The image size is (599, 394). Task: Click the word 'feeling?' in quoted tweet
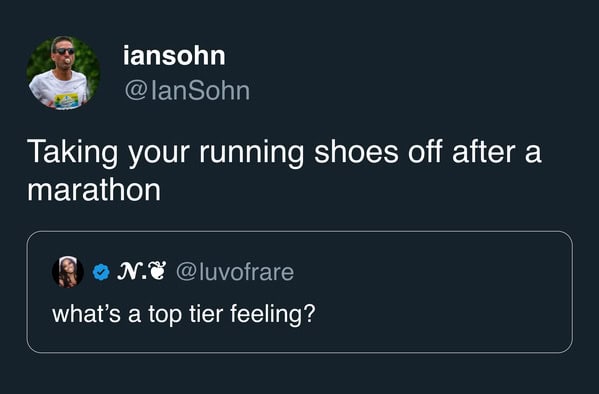[x=273, y=314]
